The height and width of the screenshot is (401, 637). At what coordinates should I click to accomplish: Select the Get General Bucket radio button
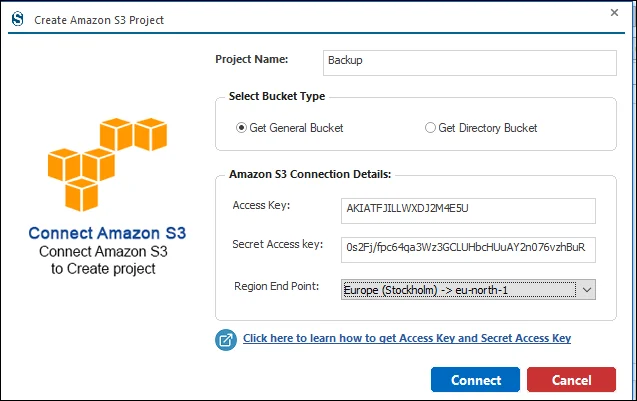241,128
